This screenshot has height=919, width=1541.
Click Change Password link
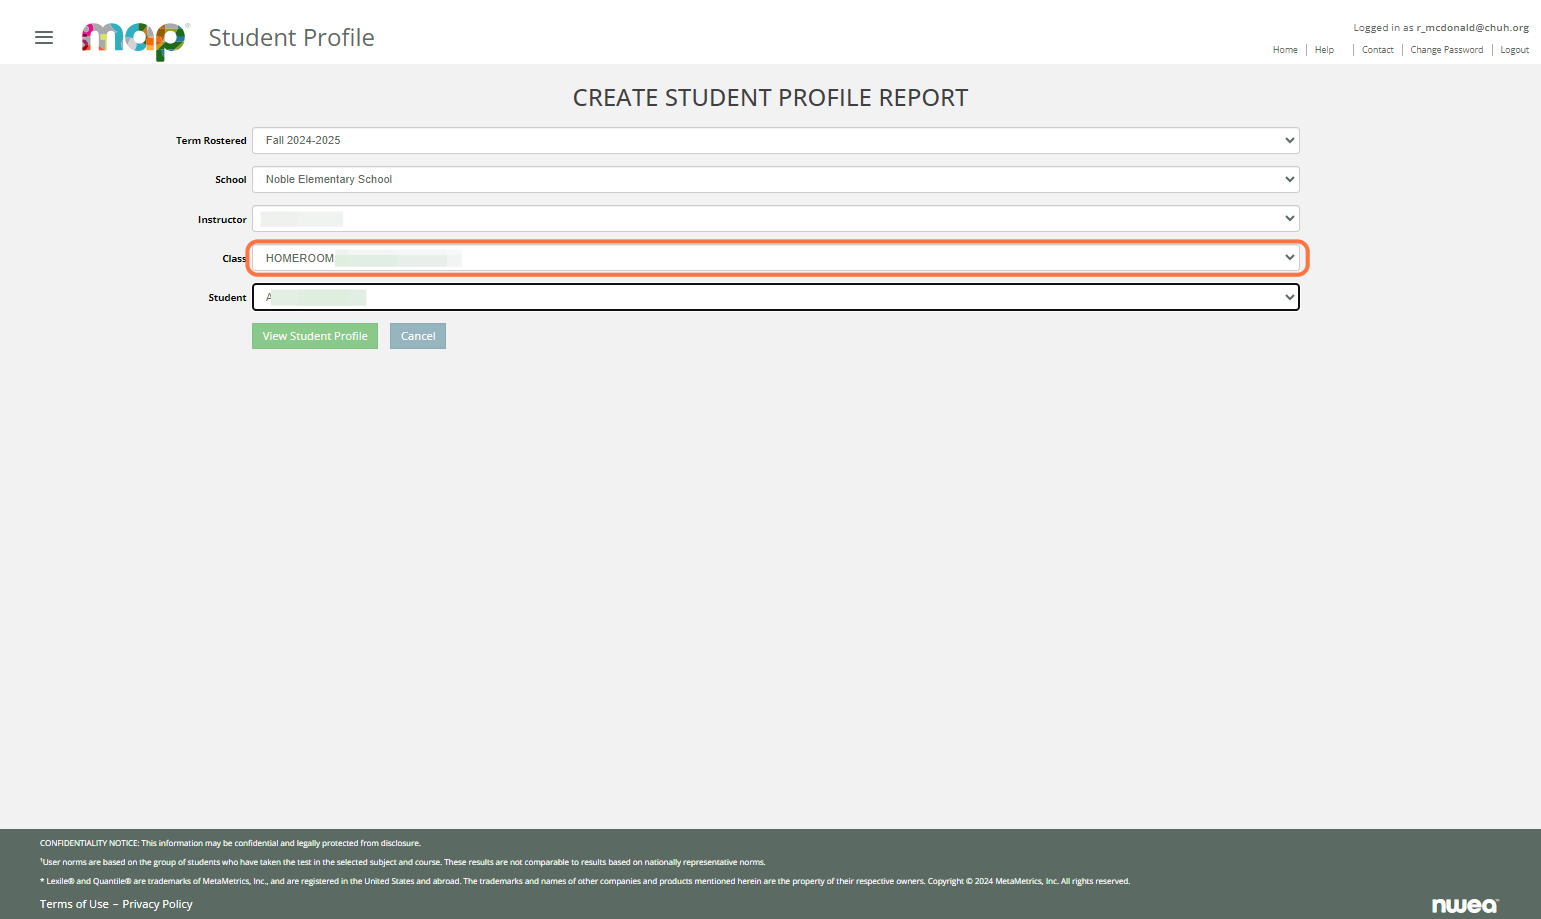click(1446, 50)
